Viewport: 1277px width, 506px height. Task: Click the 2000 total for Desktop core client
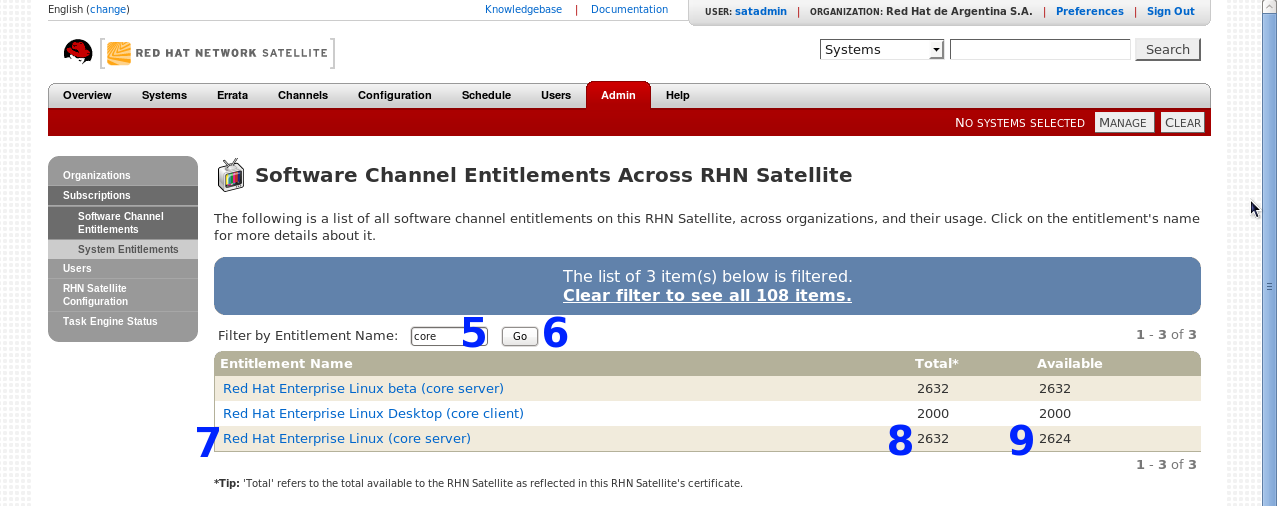(933, 414)
